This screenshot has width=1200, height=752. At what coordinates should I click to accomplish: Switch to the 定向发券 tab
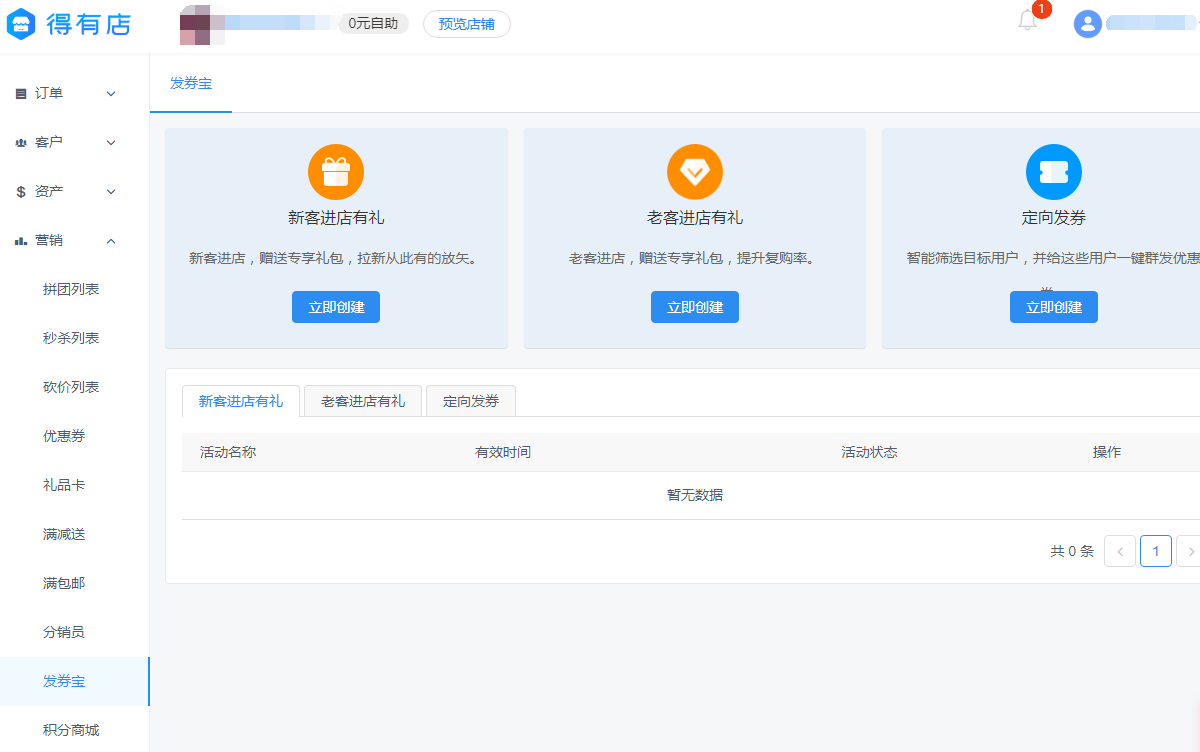[x=471, y=401]
